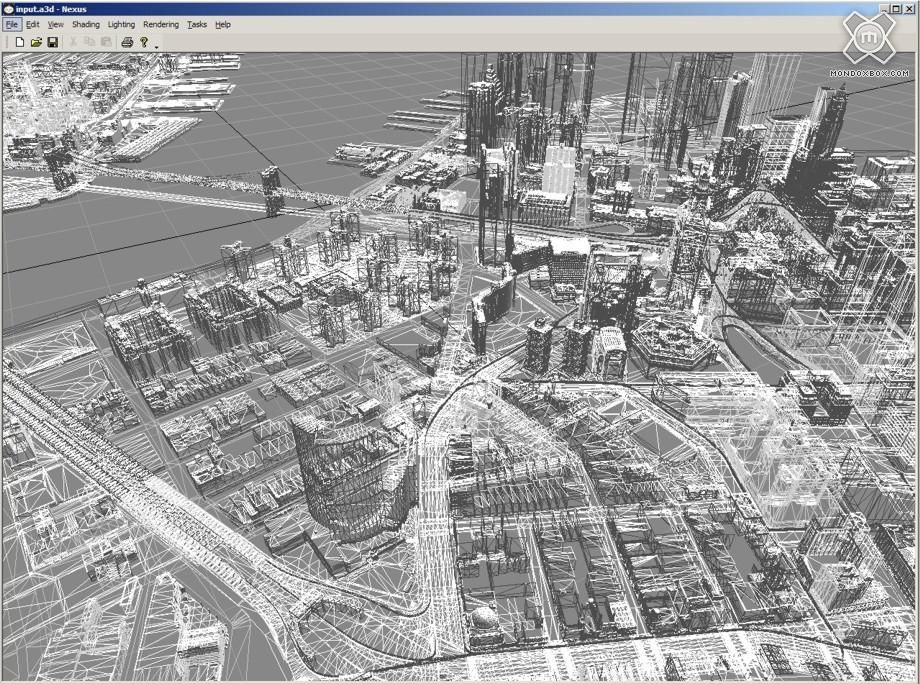Click the Paste clipboard toolbar icon
This screenshot has height=684, width=920.
click(x=106, y=42)
